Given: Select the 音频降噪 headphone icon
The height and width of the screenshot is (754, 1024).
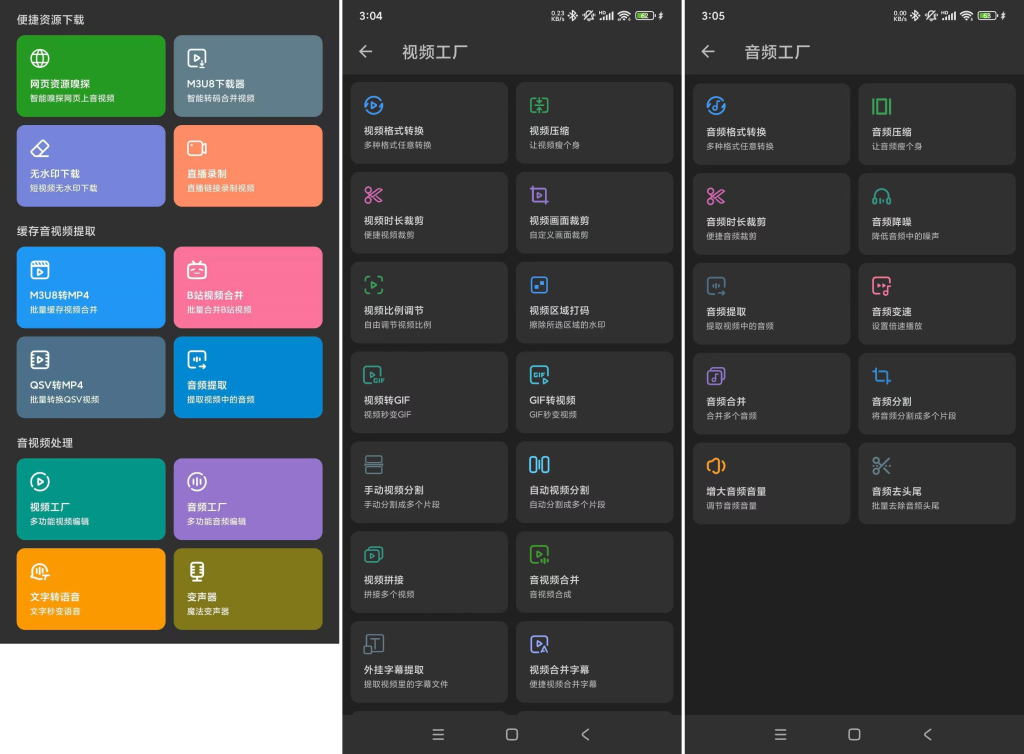Looking at the screenshot, I should click(x=881, y=196).
